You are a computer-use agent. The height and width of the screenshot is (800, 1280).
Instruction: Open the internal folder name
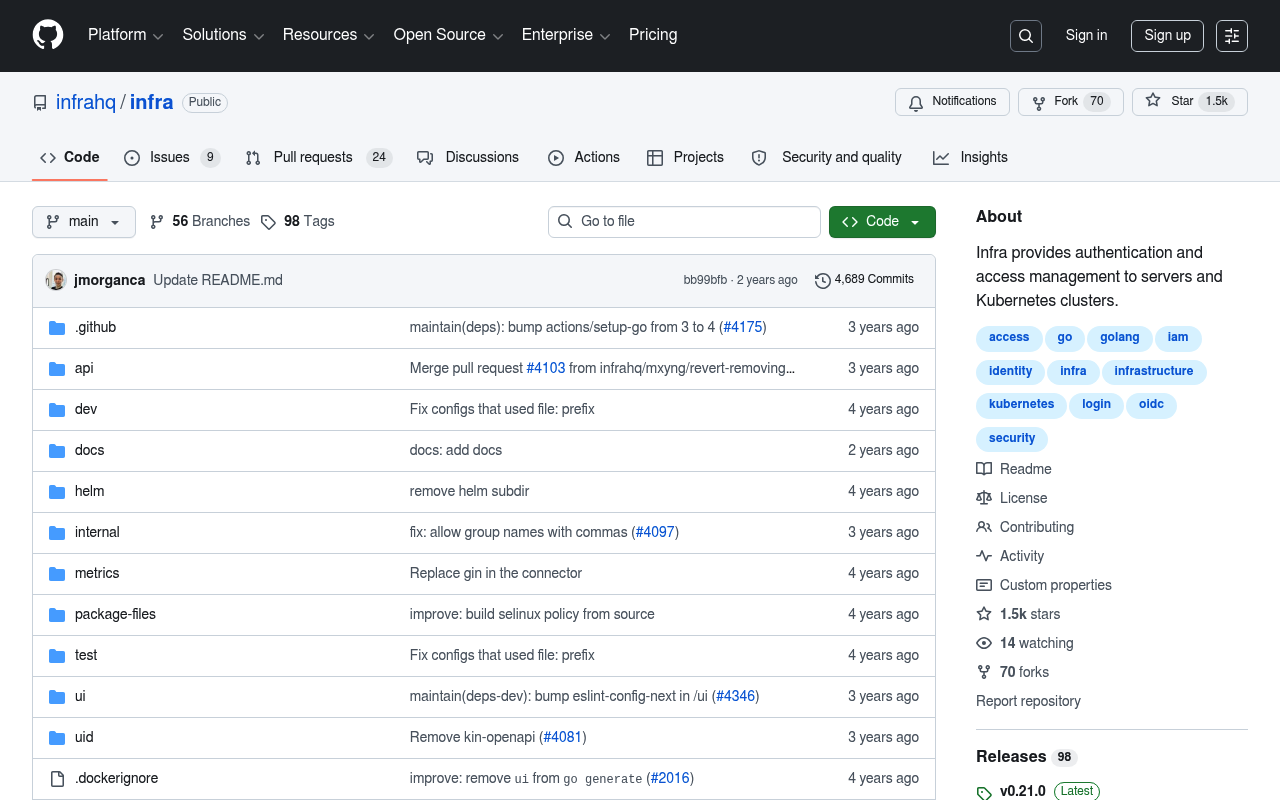tap(97, 533)
